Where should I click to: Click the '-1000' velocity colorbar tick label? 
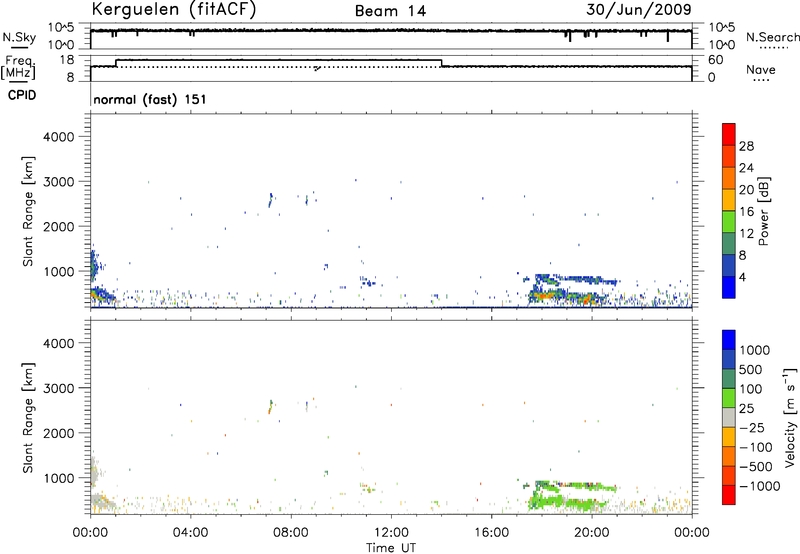point(760,486)
